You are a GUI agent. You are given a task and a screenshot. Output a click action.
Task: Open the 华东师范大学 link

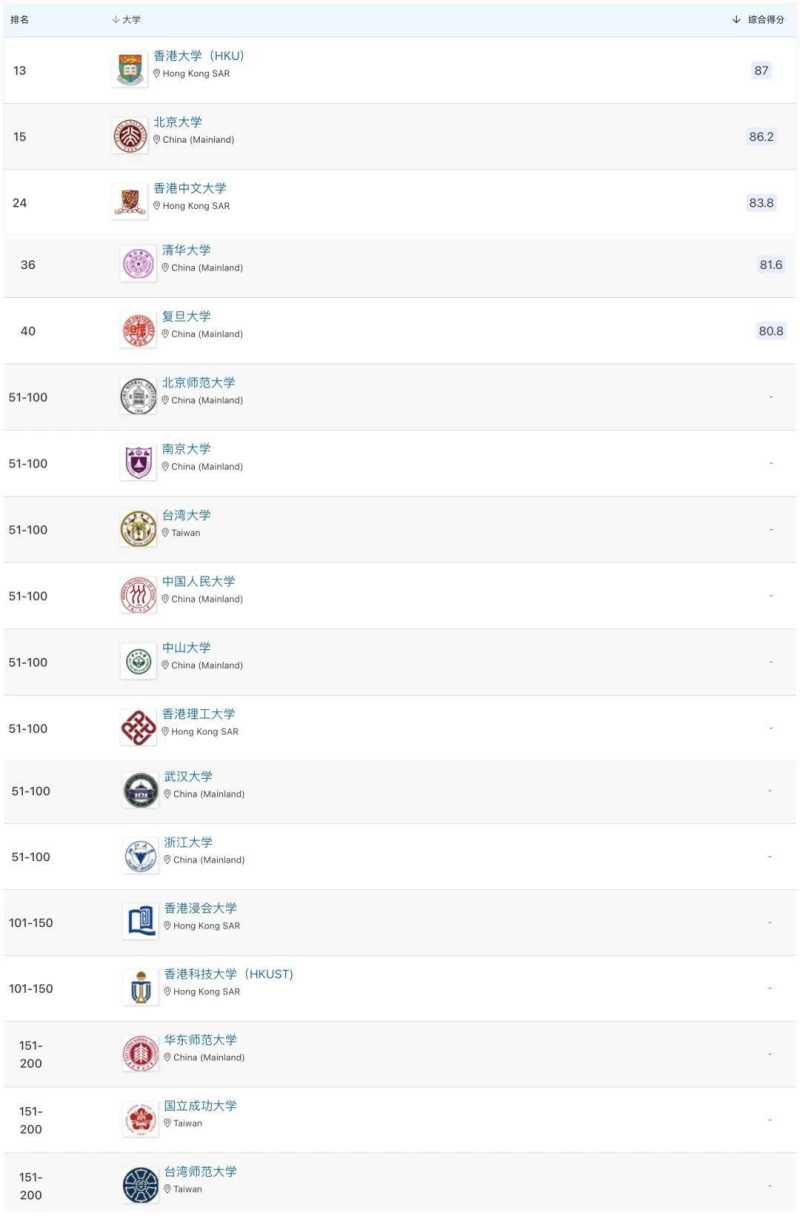pyautogui.click(x=200, y=1040)
